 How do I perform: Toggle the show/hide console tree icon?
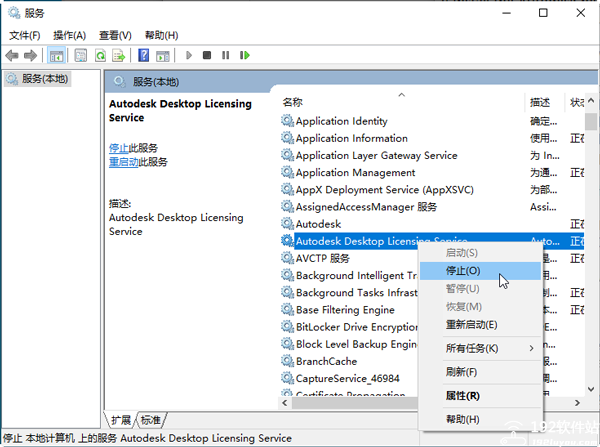56,56
